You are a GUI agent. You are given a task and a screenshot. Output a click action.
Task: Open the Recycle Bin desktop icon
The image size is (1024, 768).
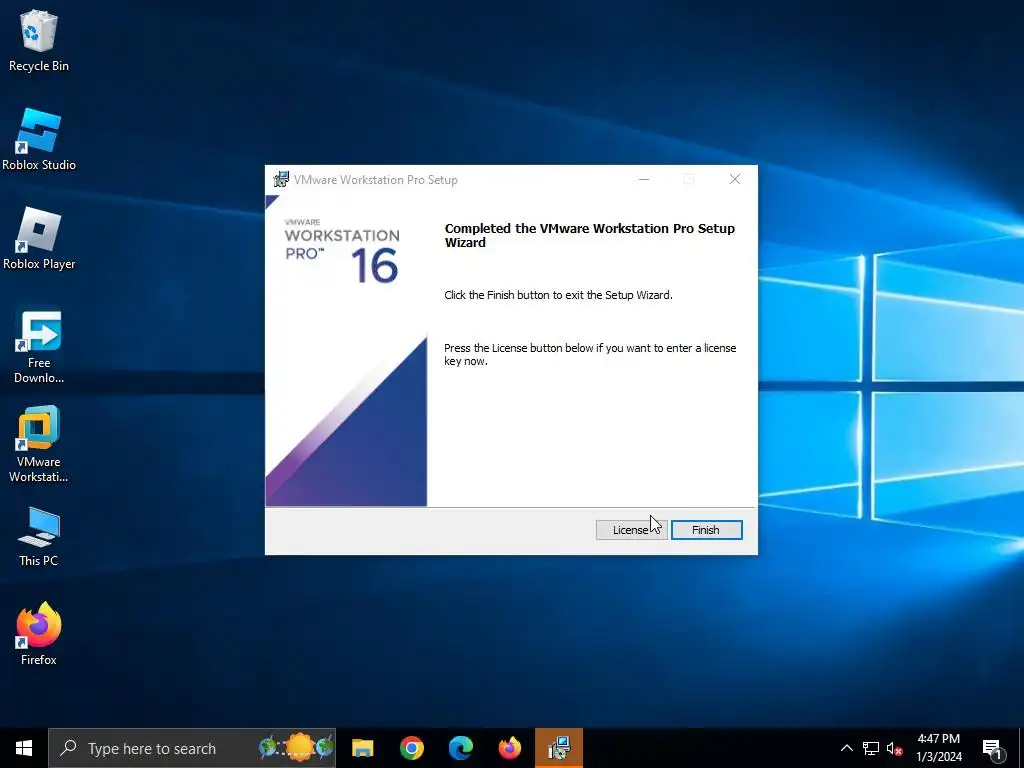pos(39,41)
